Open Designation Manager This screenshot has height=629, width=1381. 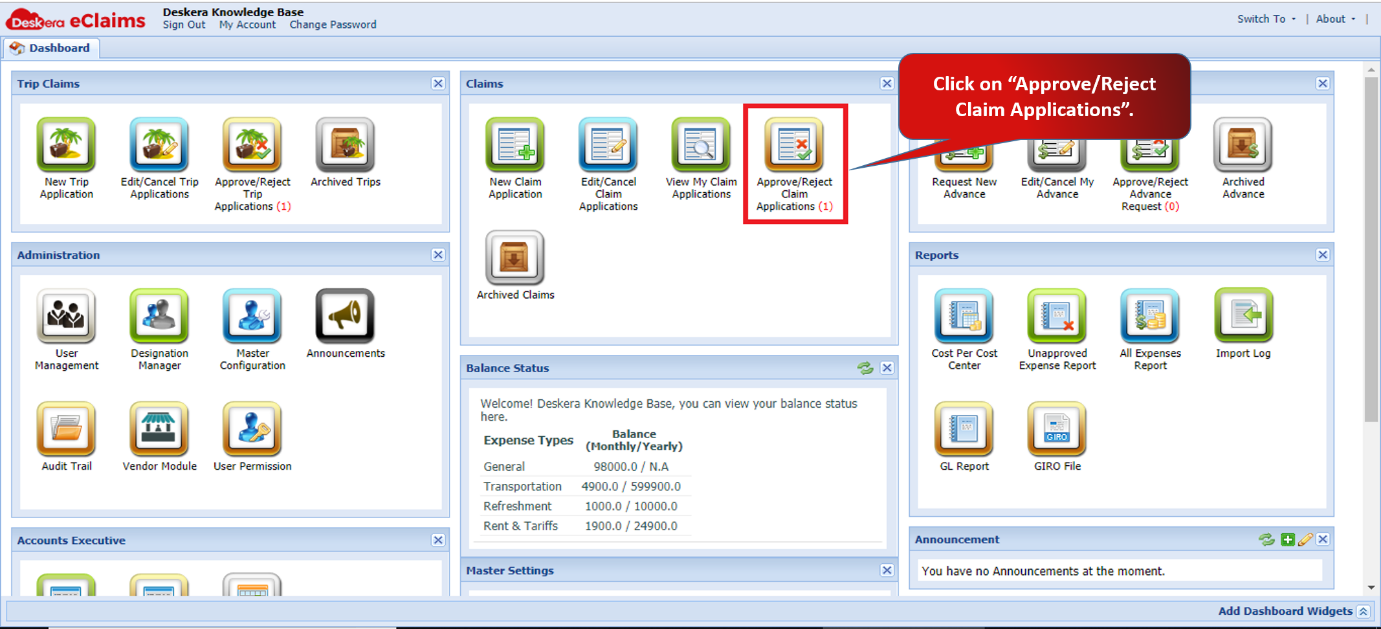coord(159,317)
